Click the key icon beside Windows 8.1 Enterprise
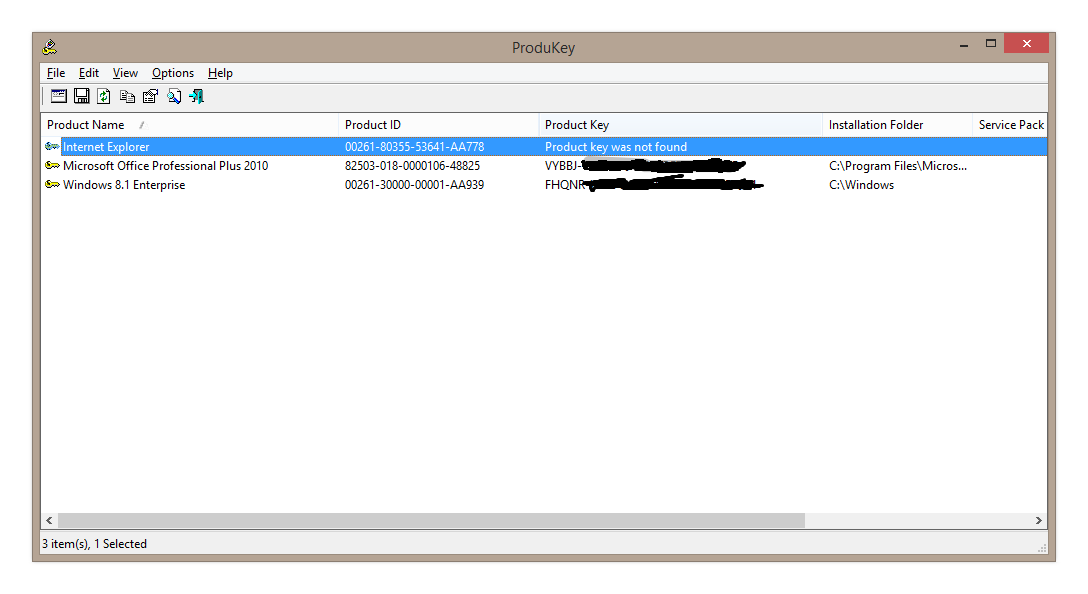Image resolution: width=1088 pixels, height=594 pixels. point(51,184)
